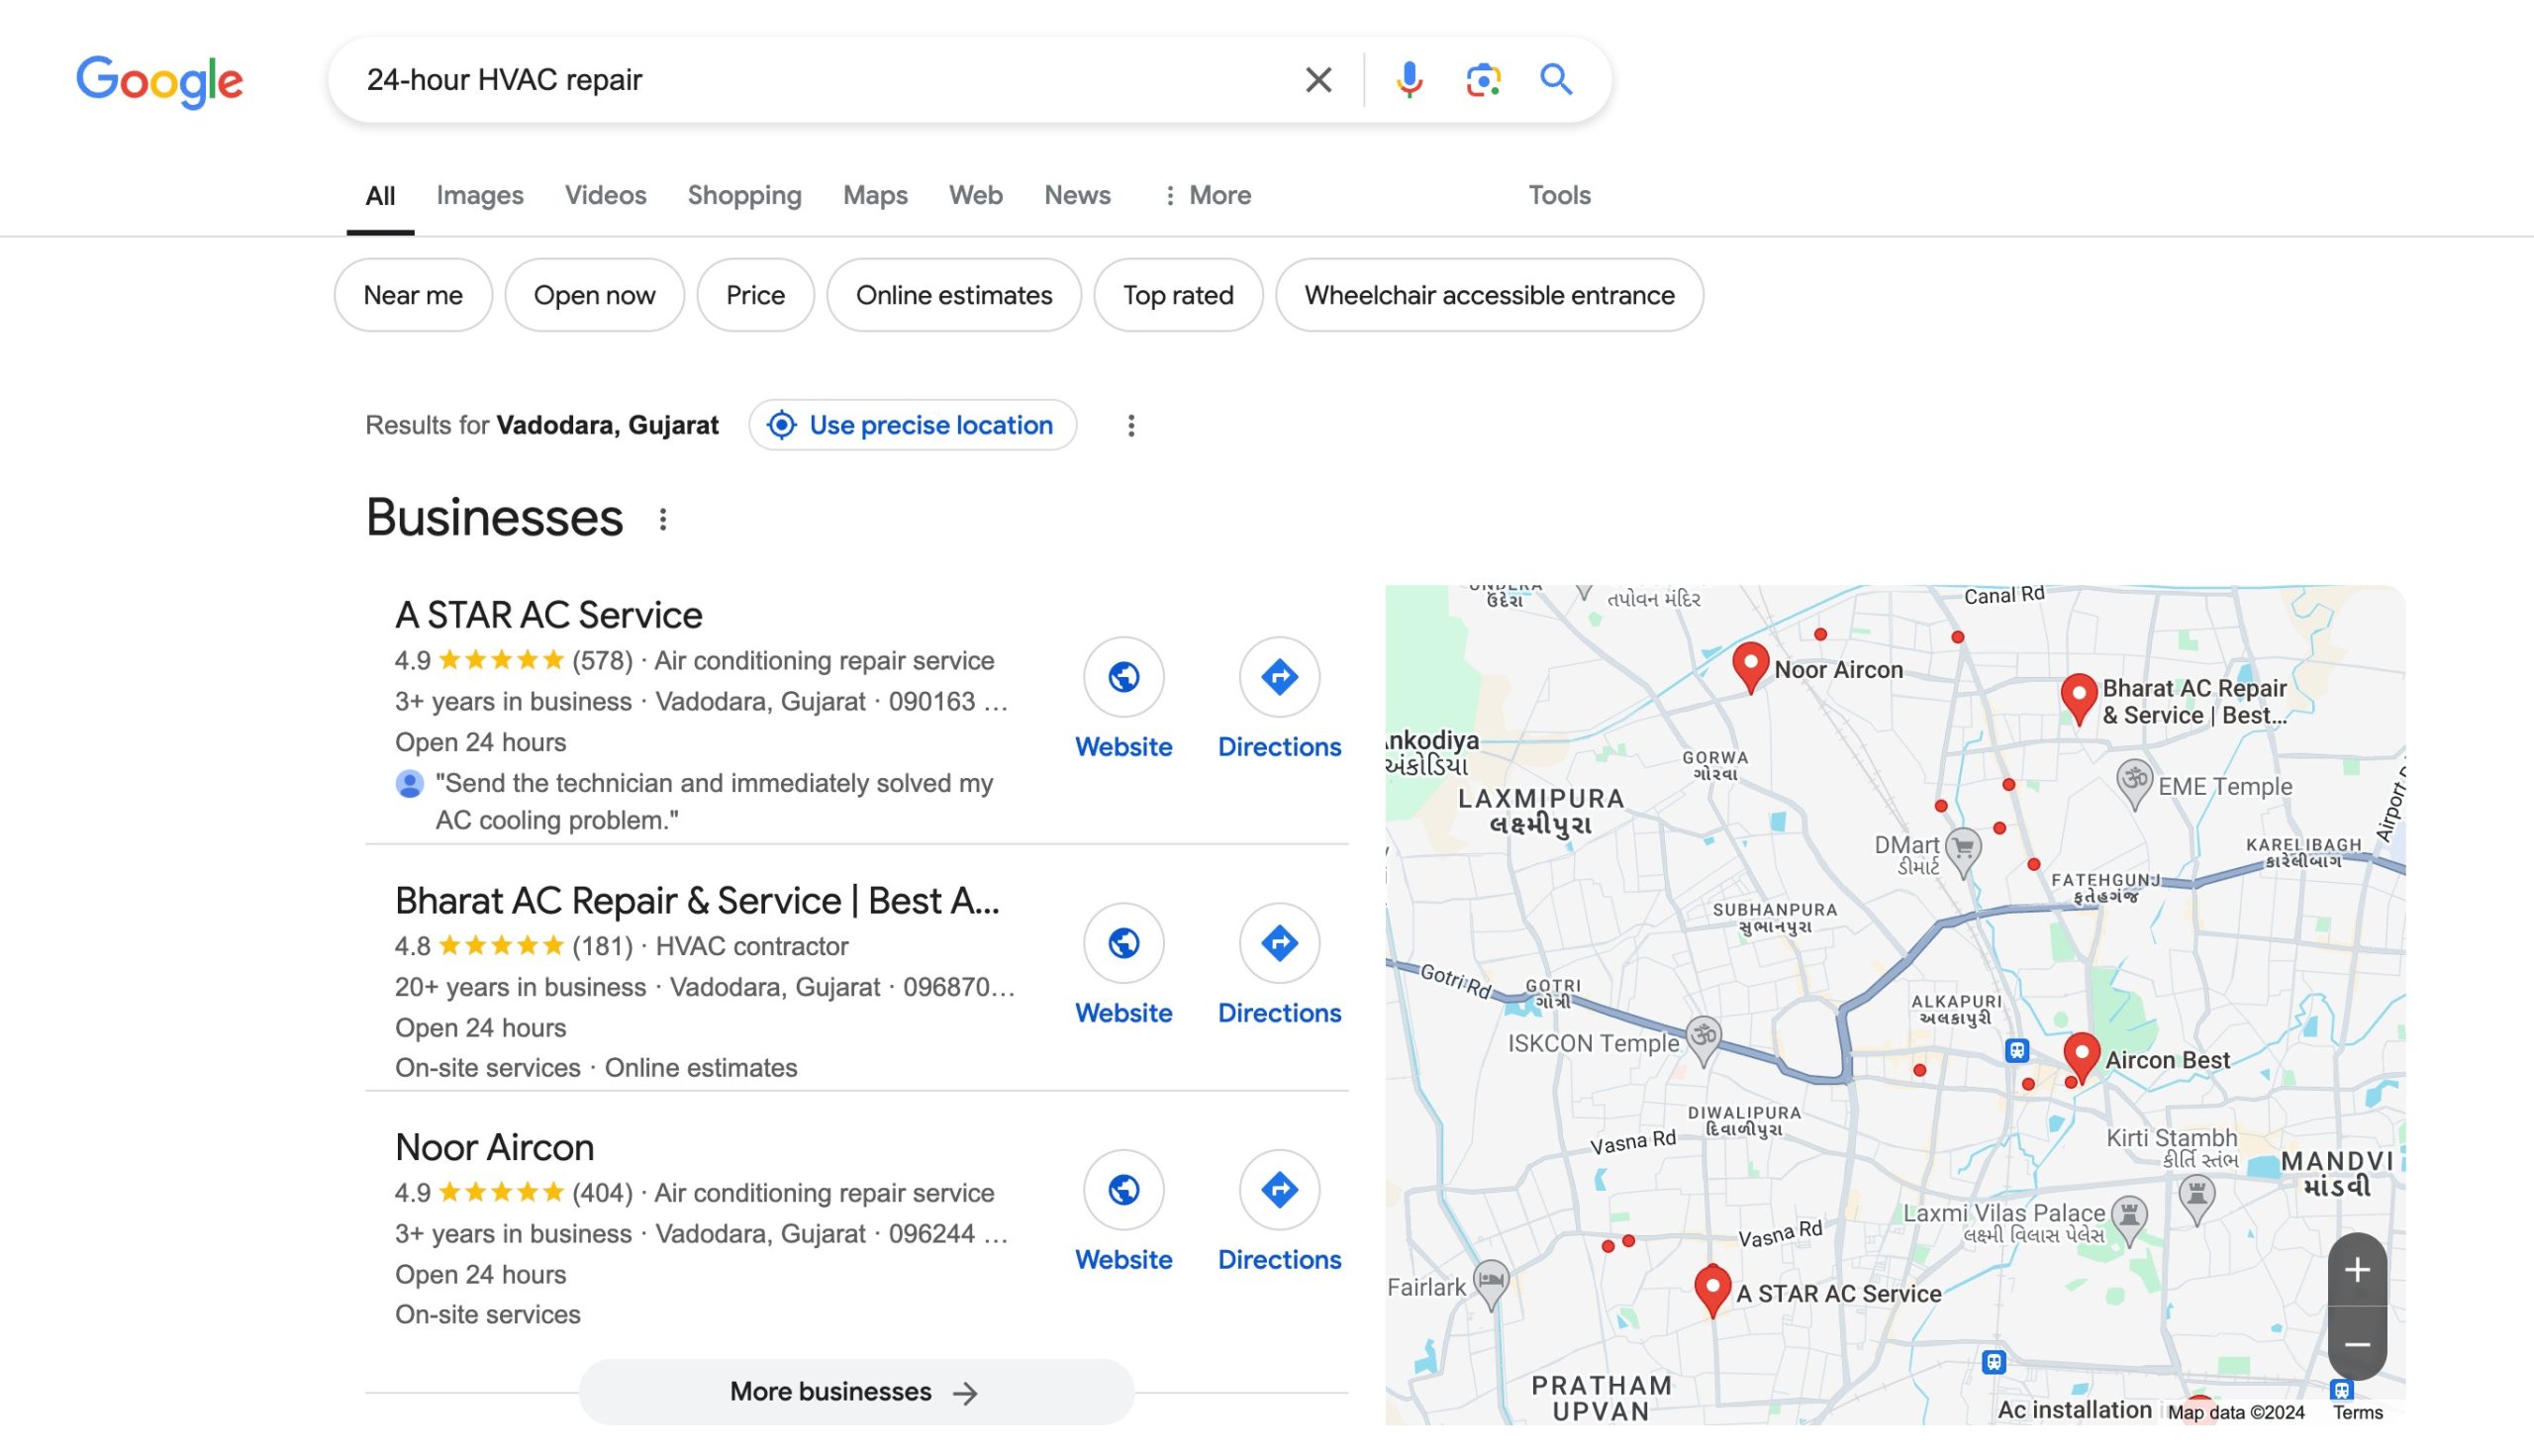The image size is (2534, 1456).
Task: Open A STAR AC Service listing title
Action: tap(548, 615)
